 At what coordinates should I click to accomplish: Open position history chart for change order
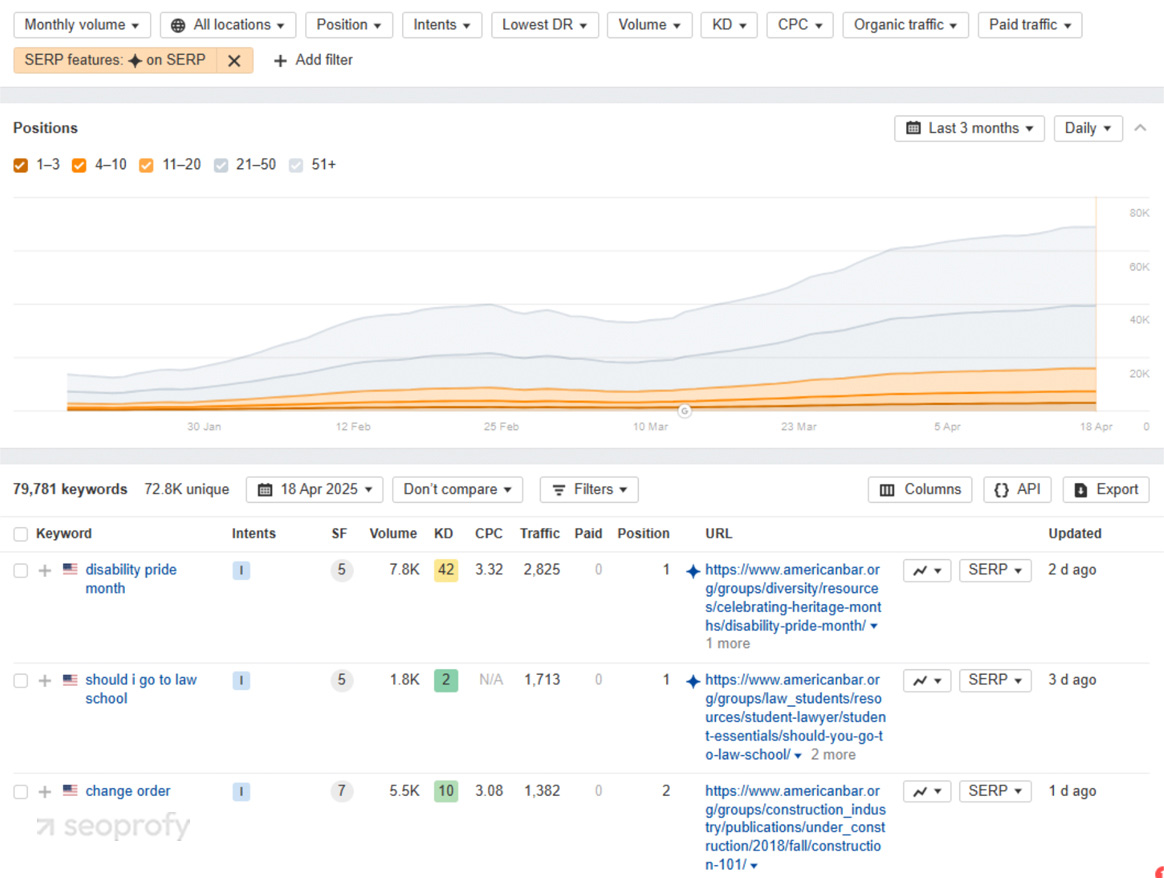pyautogui.click(x=927, y=791)
